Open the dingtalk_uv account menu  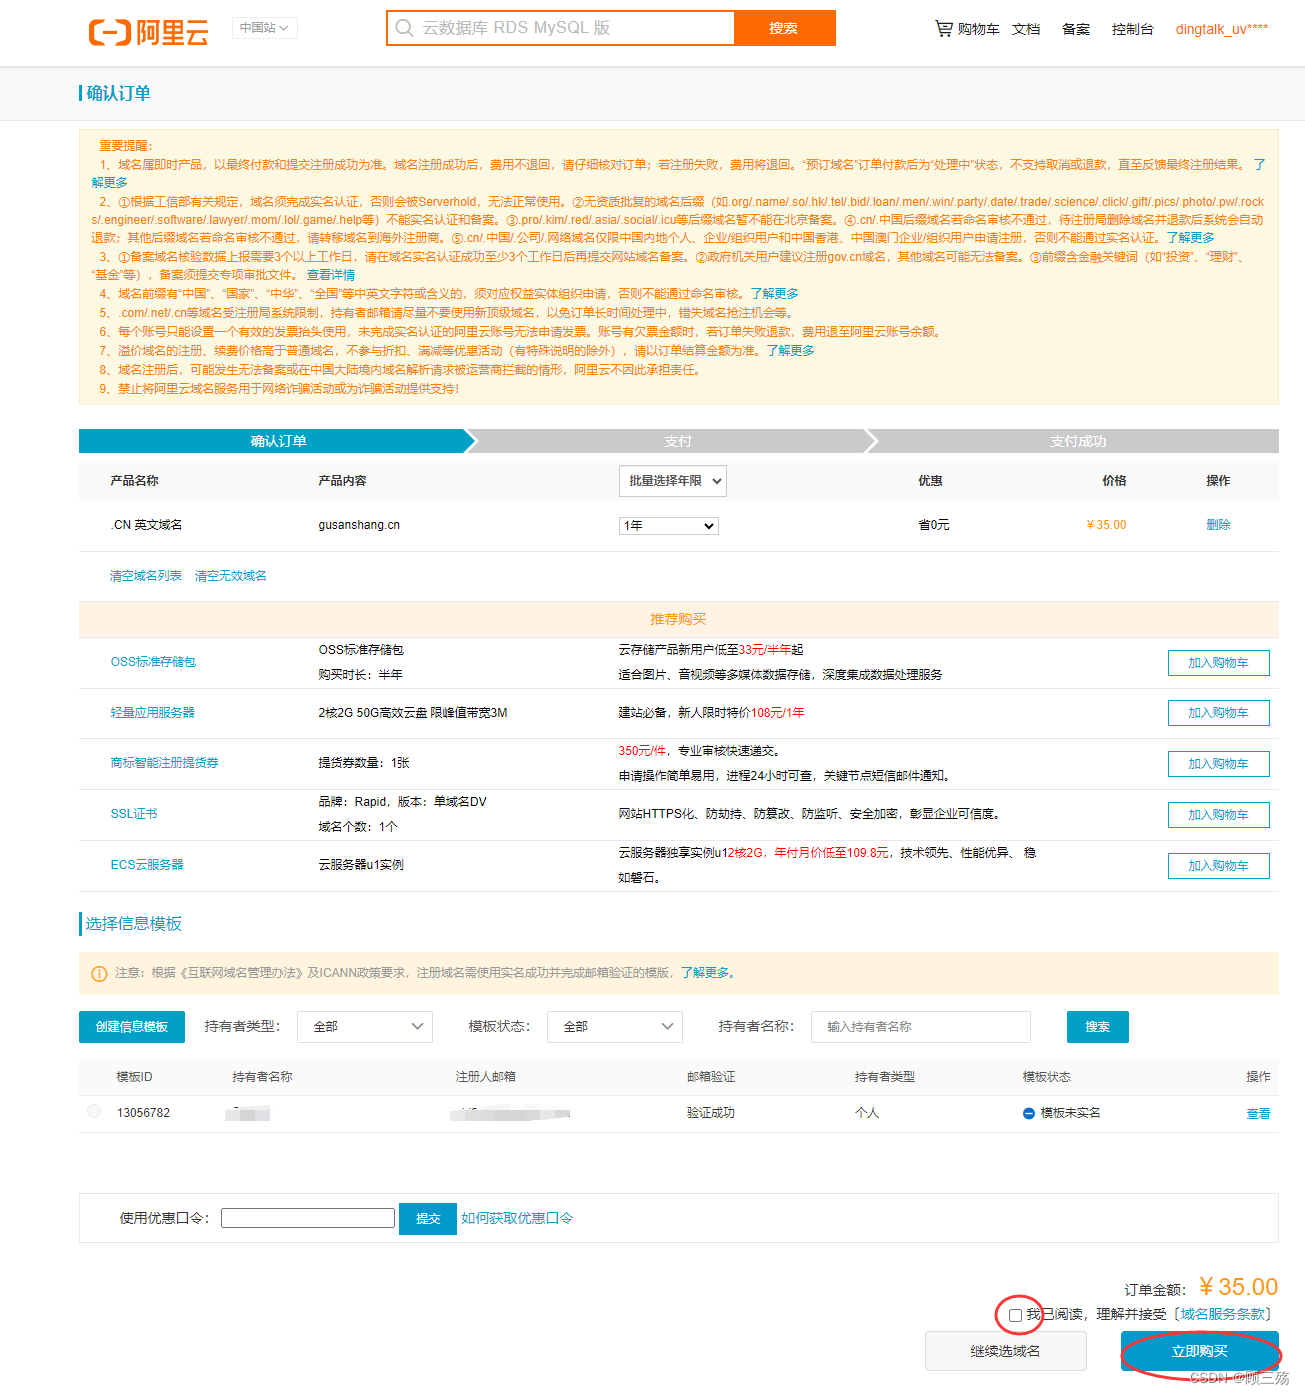coord(1221,29)
